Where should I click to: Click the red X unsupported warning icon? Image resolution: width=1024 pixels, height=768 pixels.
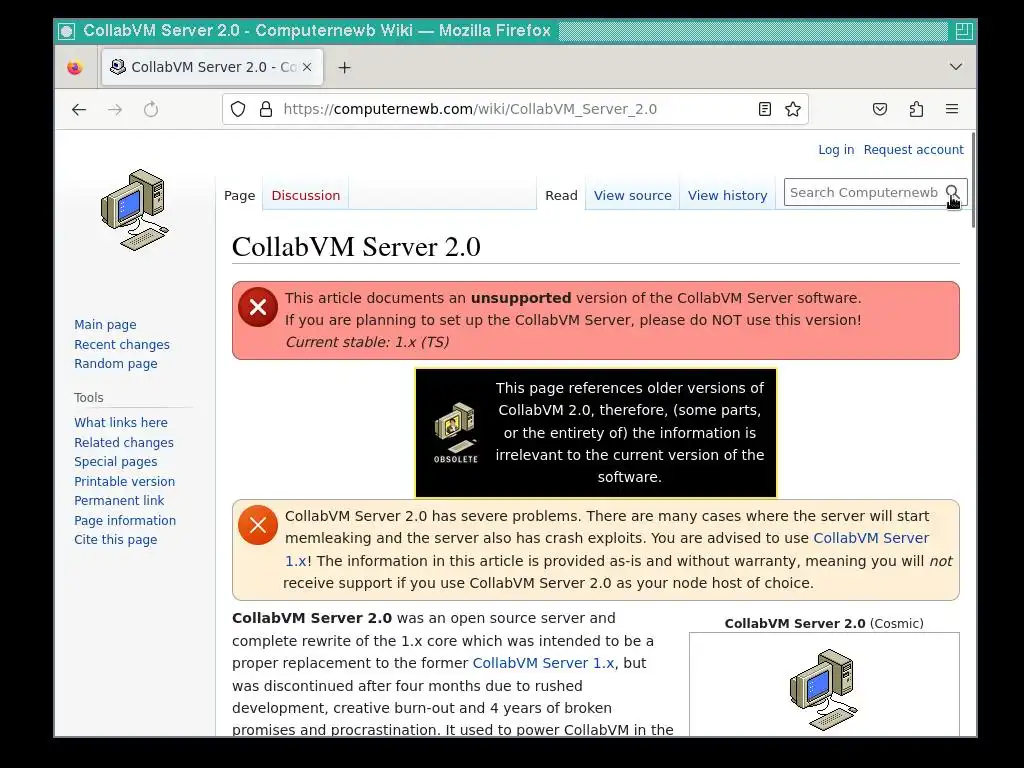coord(258,307)
